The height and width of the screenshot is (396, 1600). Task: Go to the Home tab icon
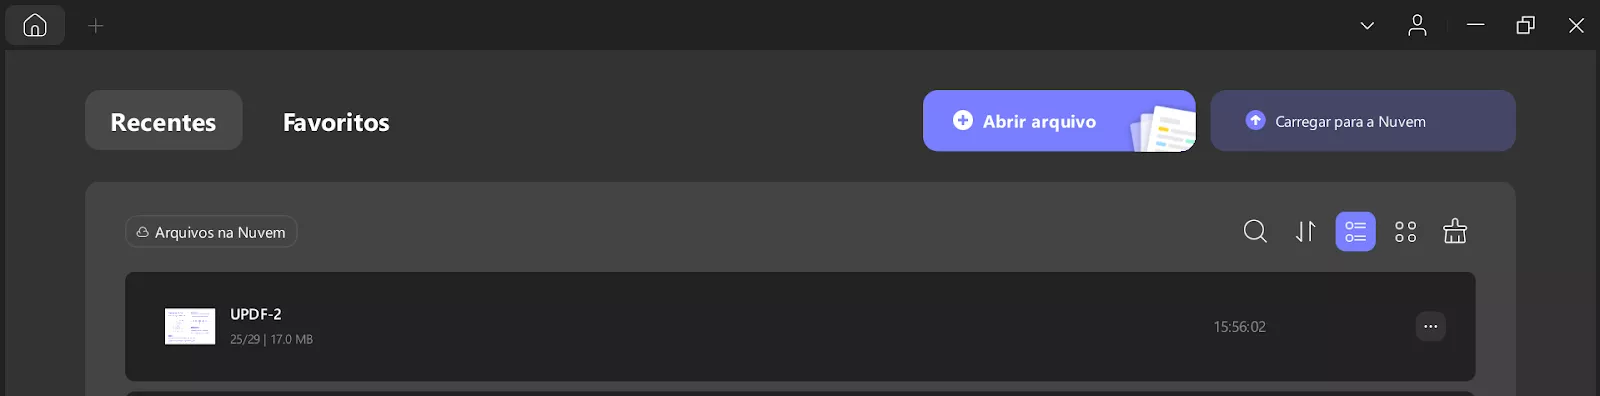coord(35,25)
